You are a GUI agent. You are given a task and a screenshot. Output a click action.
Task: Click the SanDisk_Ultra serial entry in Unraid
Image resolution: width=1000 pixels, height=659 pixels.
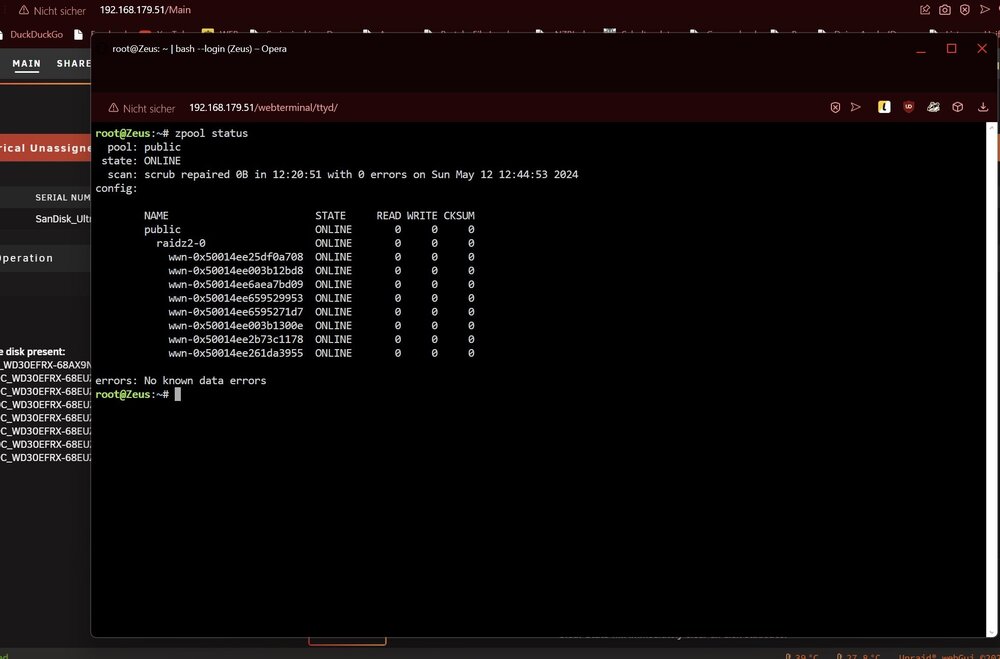(63, 219)
